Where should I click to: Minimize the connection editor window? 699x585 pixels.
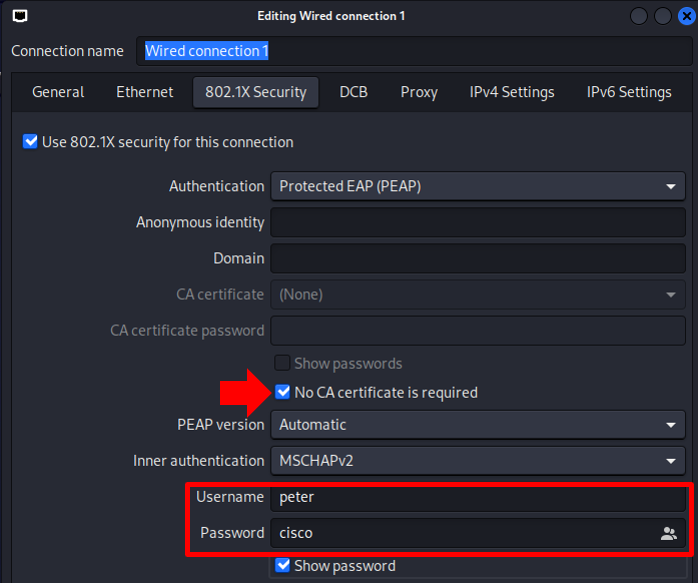tap(638, 16)
